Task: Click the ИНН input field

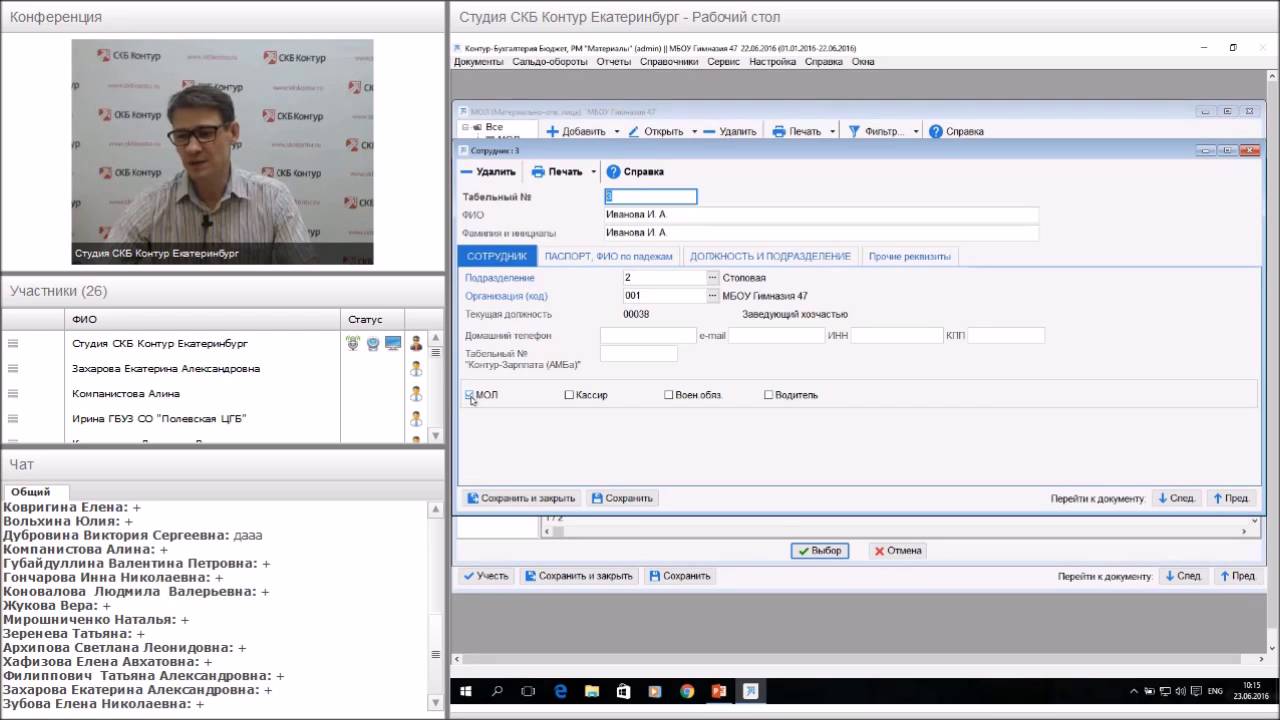Action: pos(897,335)
